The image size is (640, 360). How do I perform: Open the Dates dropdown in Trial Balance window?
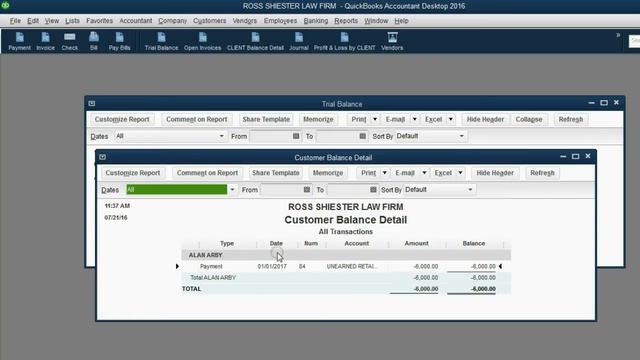[x=222, y=136]
